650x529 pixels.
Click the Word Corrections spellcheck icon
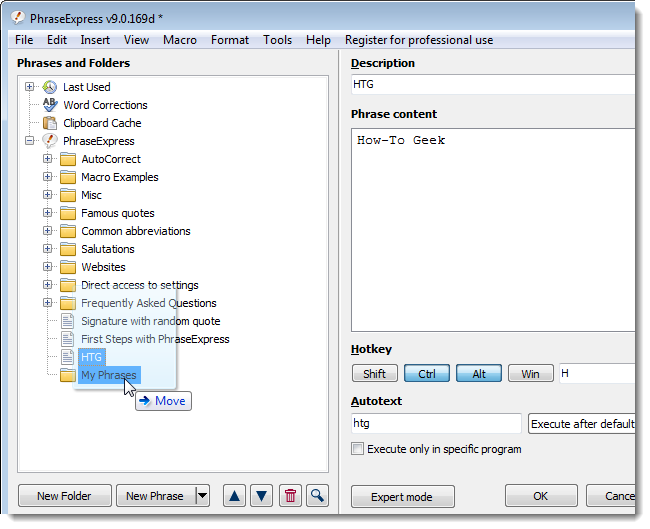coord(50,105)
